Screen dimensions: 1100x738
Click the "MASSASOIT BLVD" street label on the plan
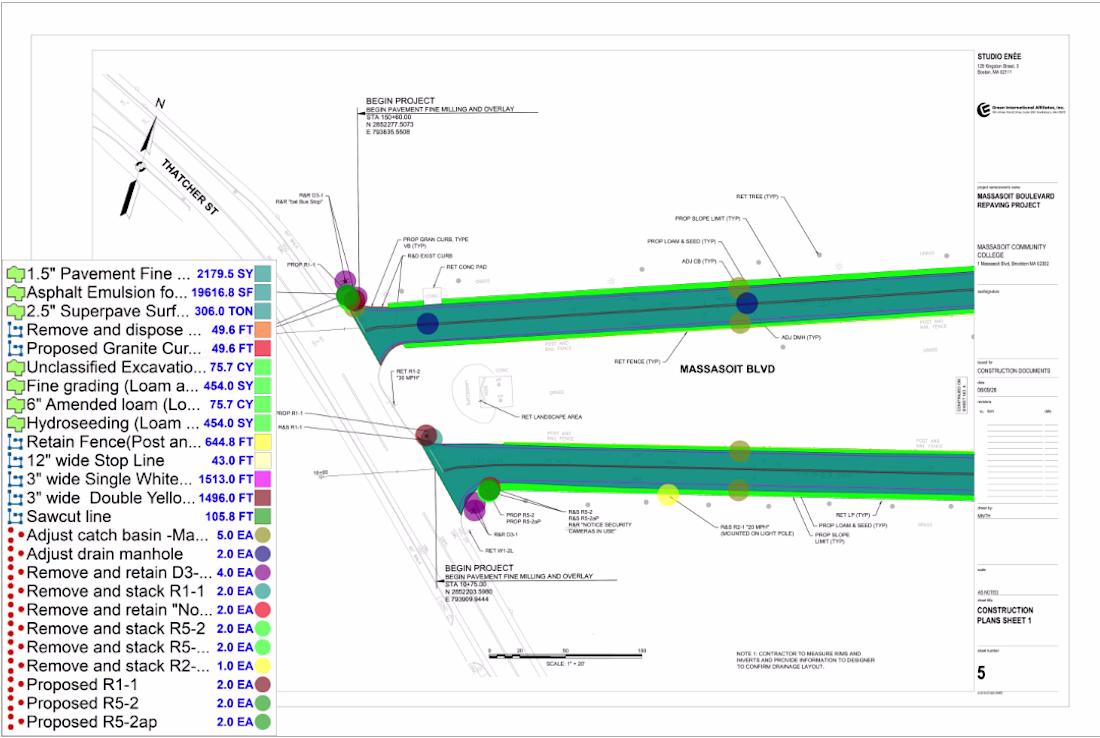(727, 369)
